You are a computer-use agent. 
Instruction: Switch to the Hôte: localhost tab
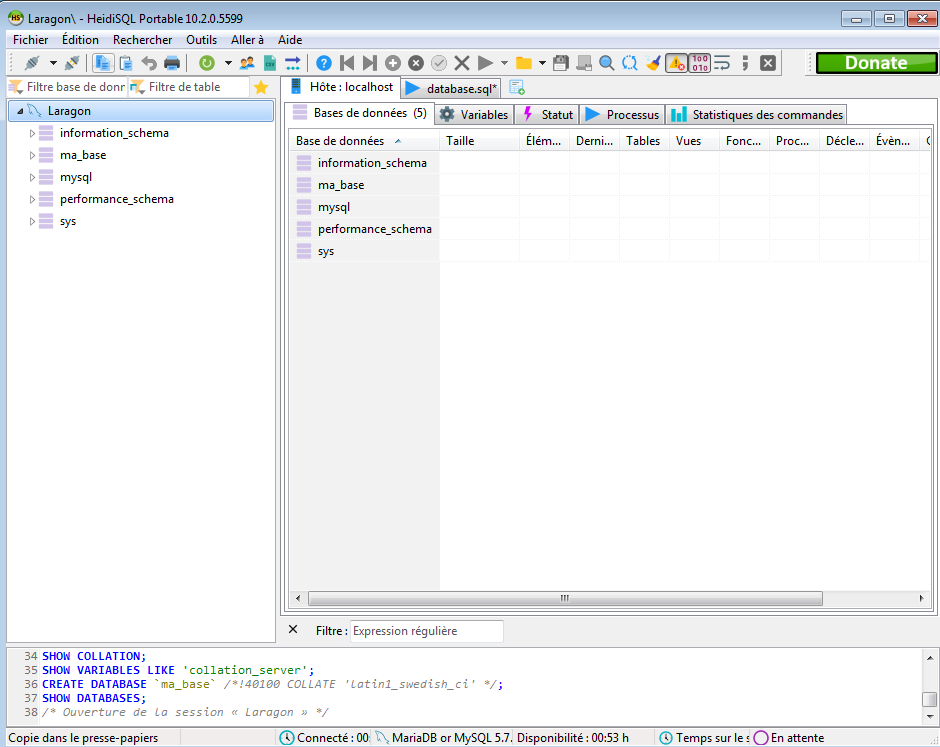pyautogui.click(x=342, y=87)
